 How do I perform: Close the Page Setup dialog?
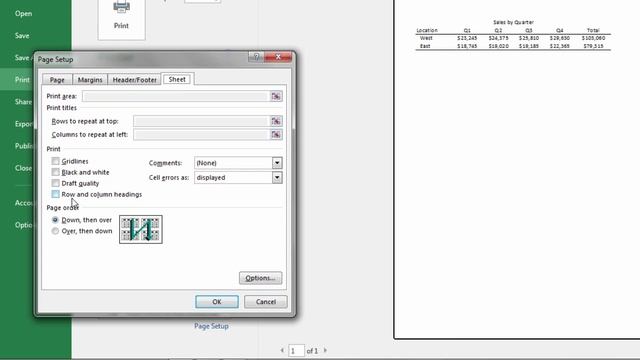point(278,57)
